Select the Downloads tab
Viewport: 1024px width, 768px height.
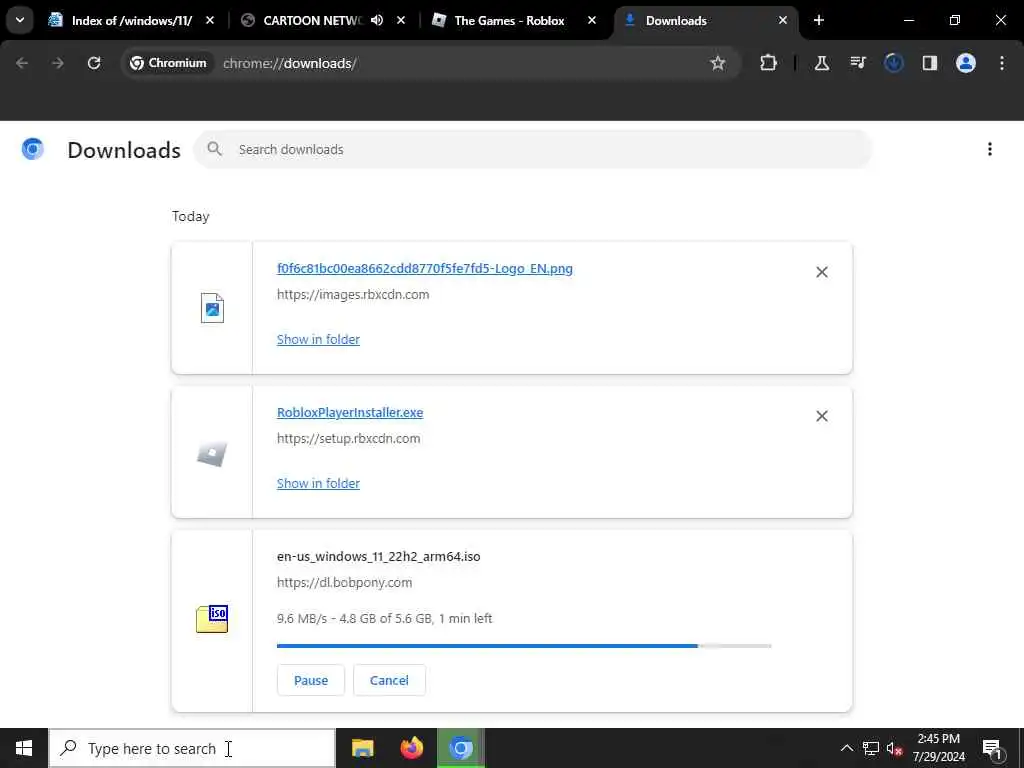point(676,21)
